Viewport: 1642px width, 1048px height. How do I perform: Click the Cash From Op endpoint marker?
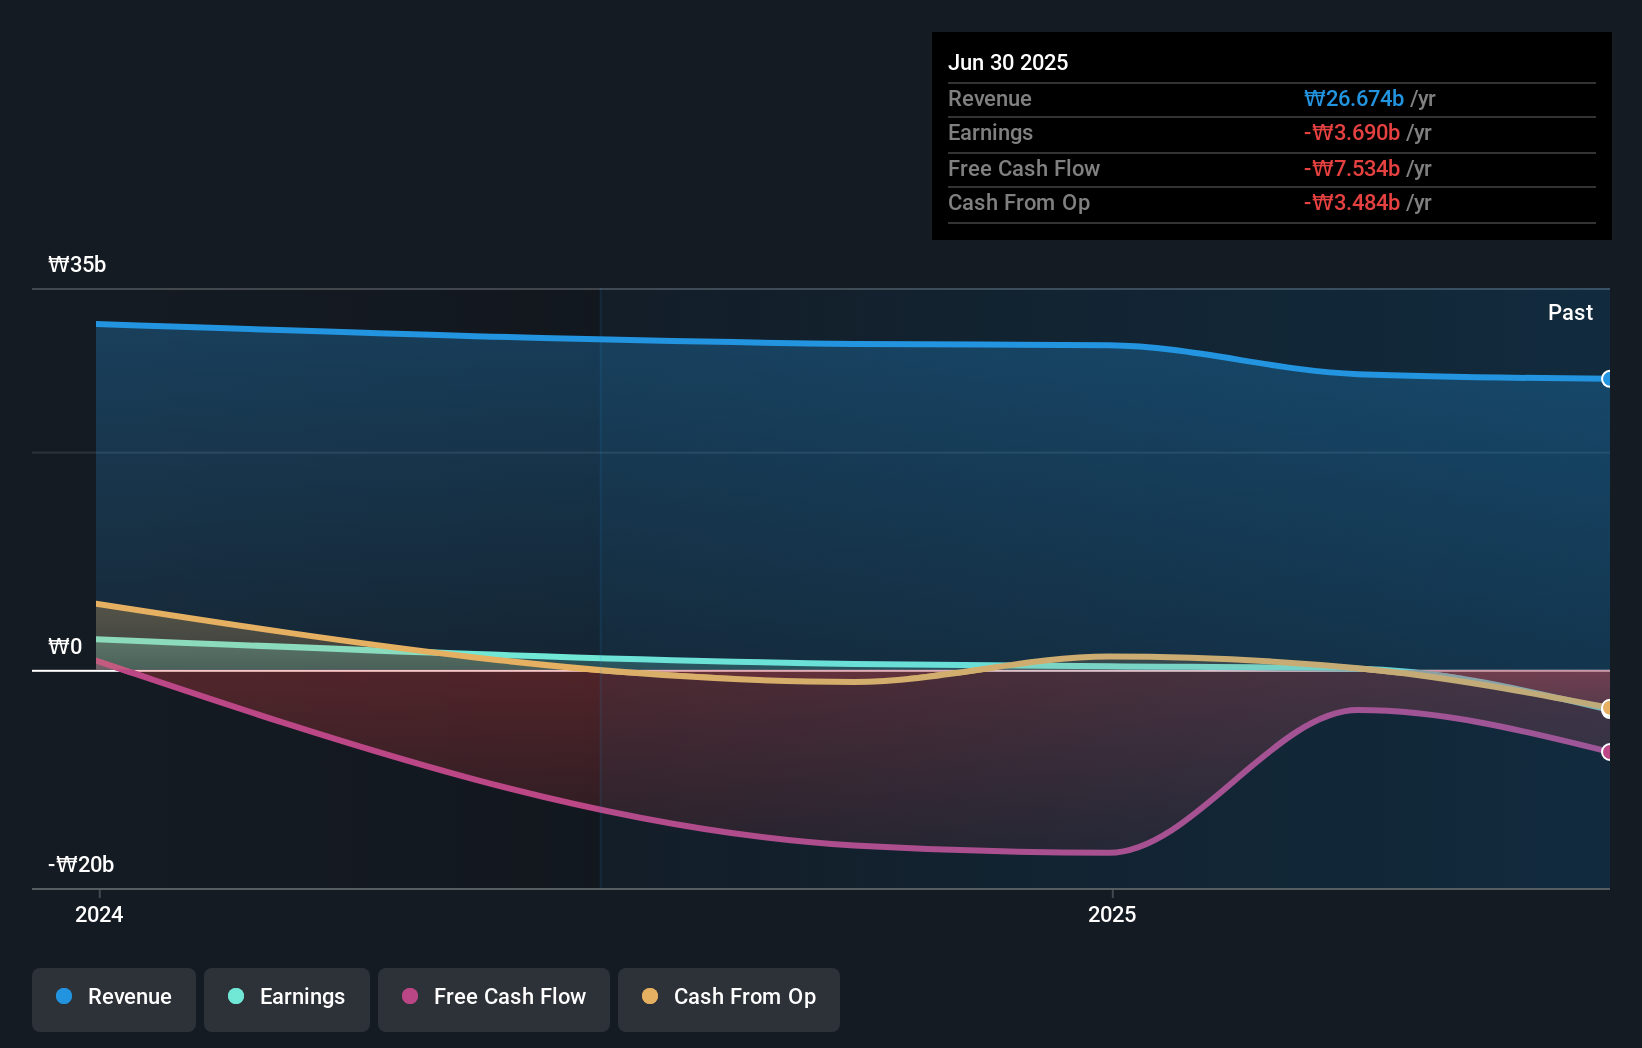(1607, 709)
